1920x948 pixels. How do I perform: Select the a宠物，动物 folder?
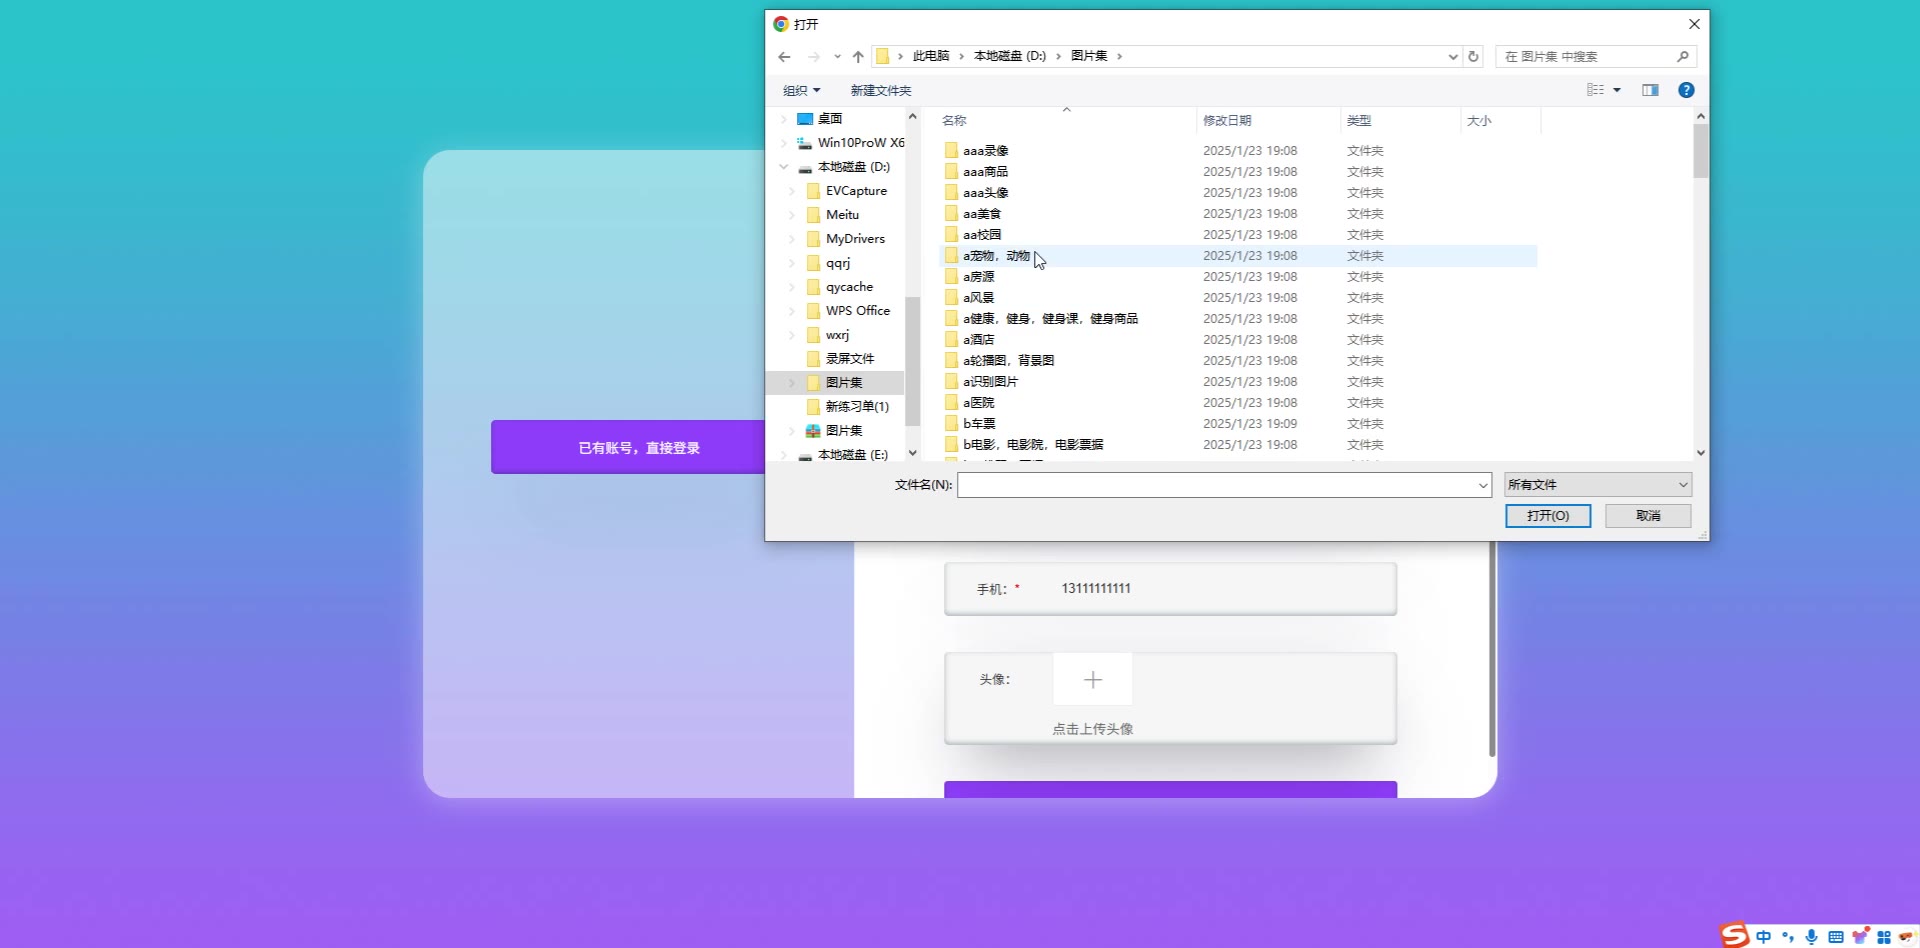pos(996,256)
